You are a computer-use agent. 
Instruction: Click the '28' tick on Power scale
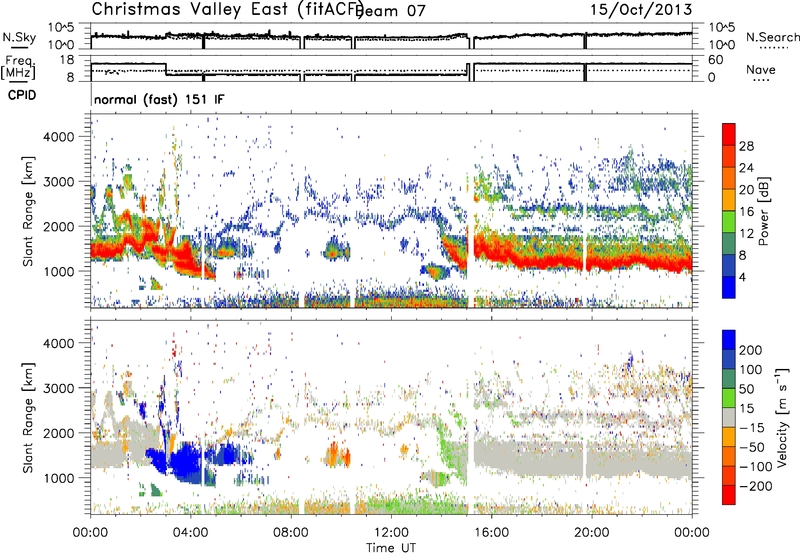tap(746, 146)
